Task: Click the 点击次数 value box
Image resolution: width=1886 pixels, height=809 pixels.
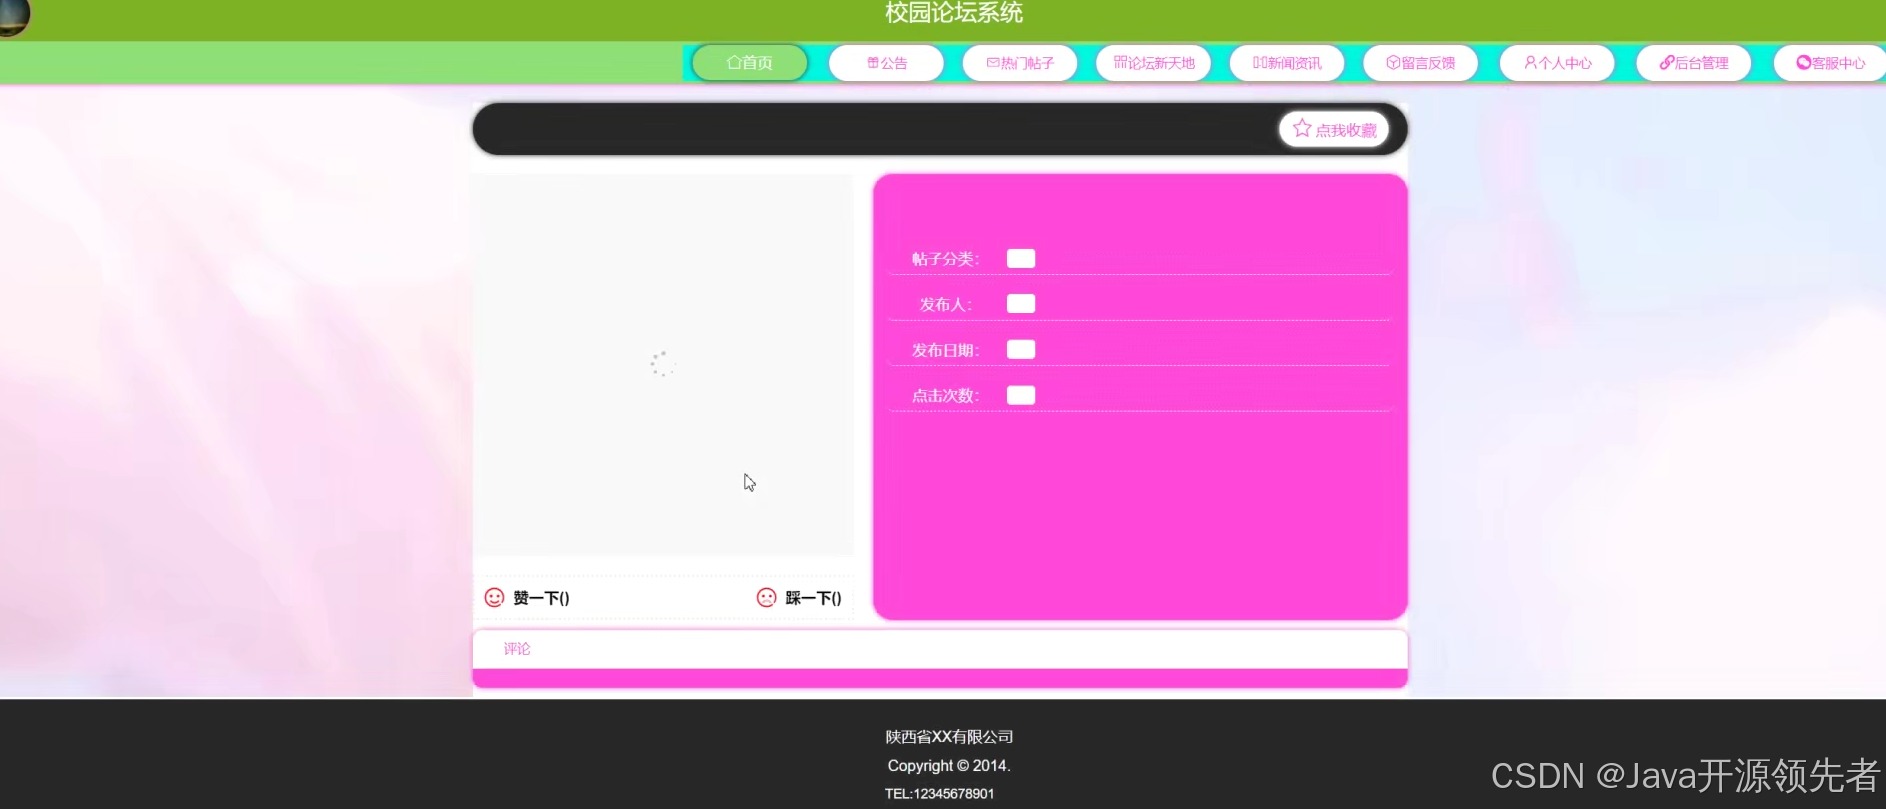Action: [1021, 395]
